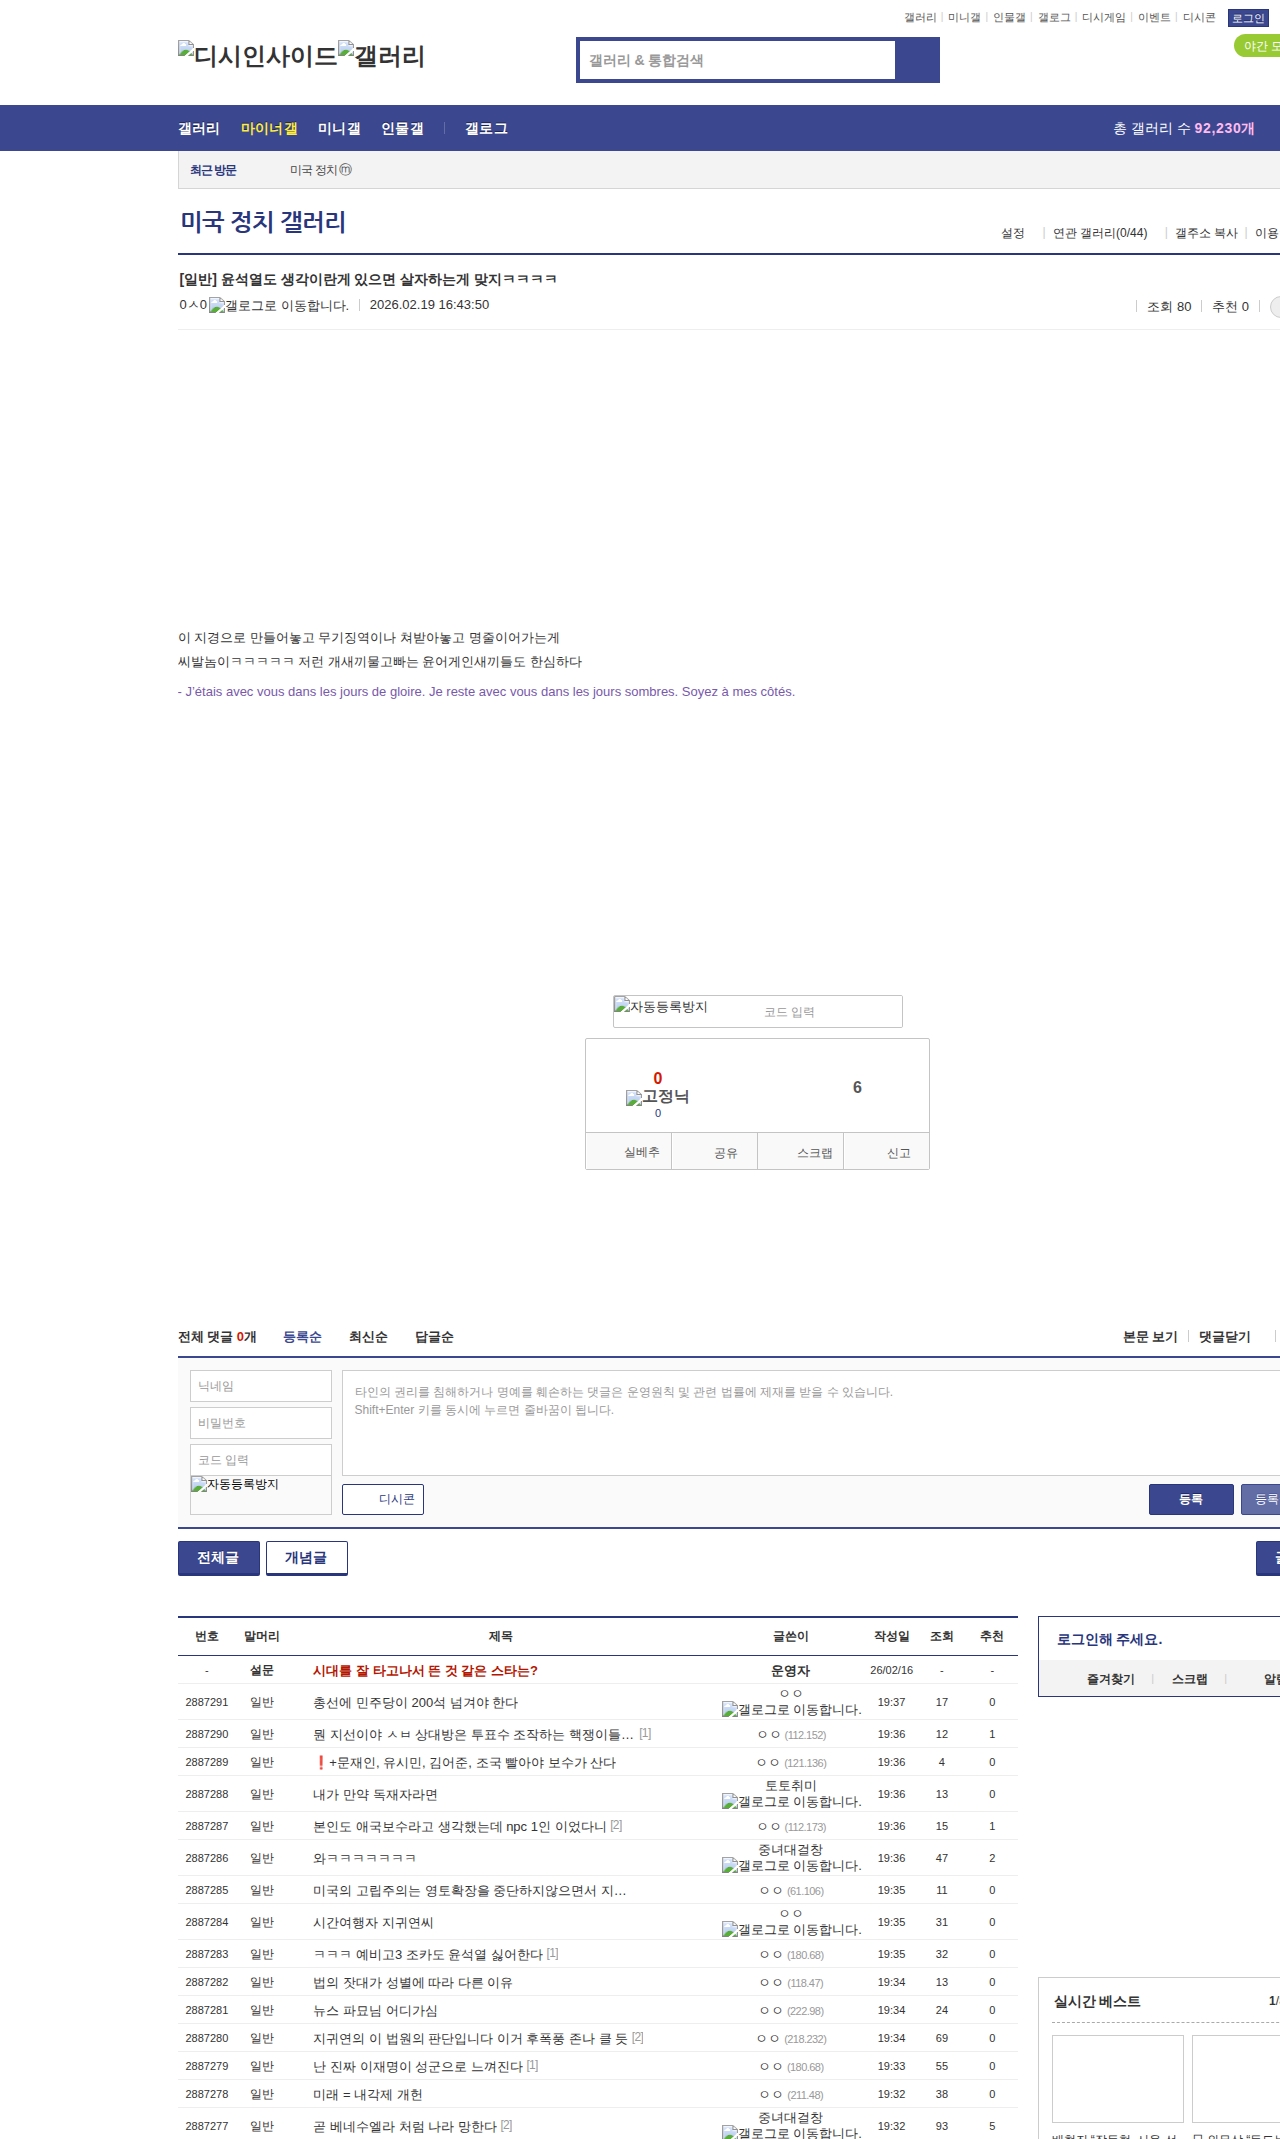Open post 시간여행자 지귀연씨

tap(373, 1923)
